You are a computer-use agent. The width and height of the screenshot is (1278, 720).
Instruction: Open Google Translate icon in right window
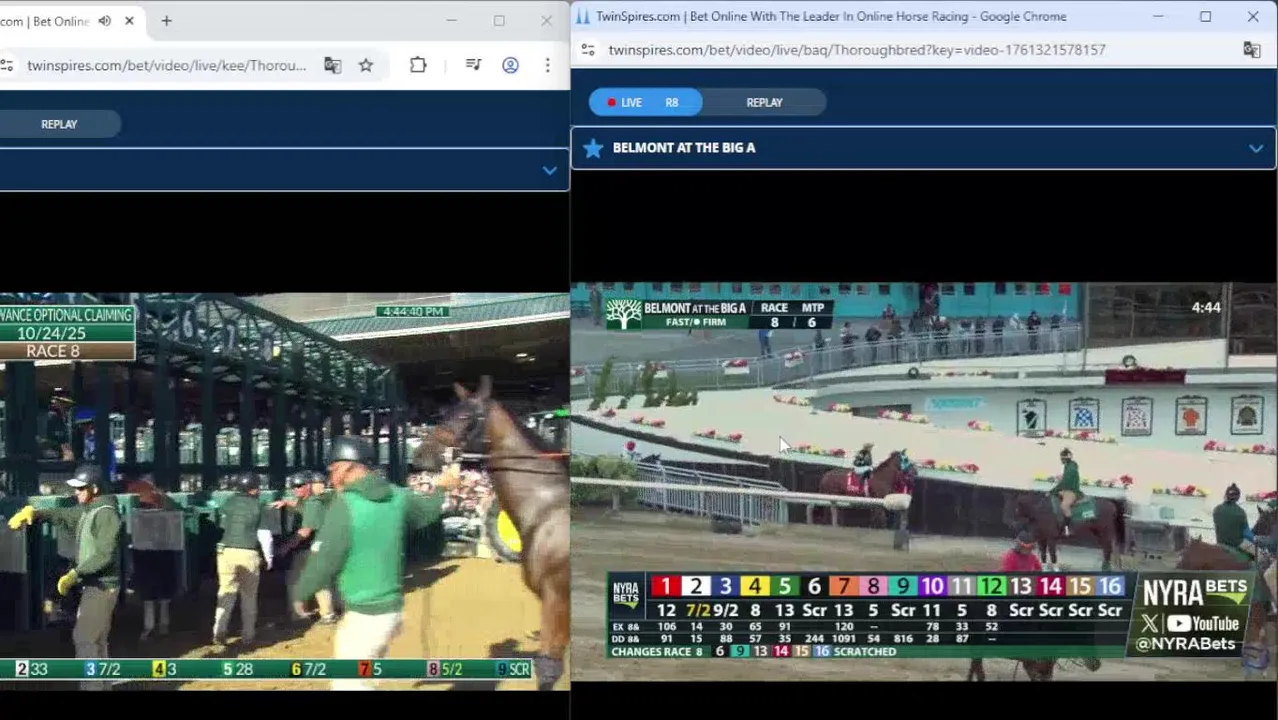1252,50
